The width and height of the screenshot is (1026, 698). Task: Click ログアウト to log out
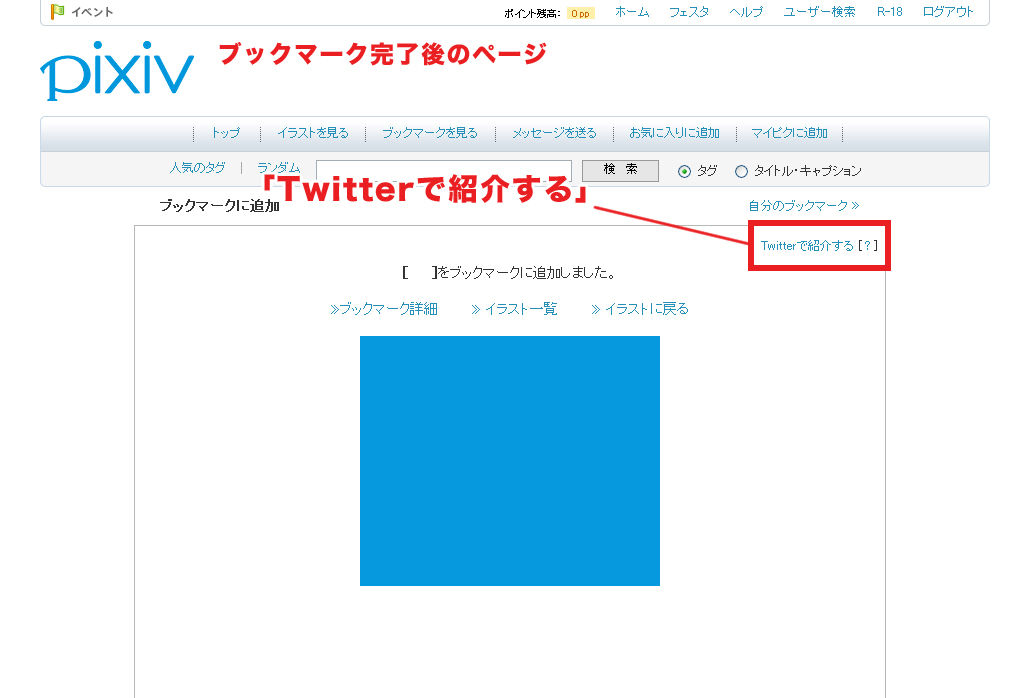tap(948, 12)
